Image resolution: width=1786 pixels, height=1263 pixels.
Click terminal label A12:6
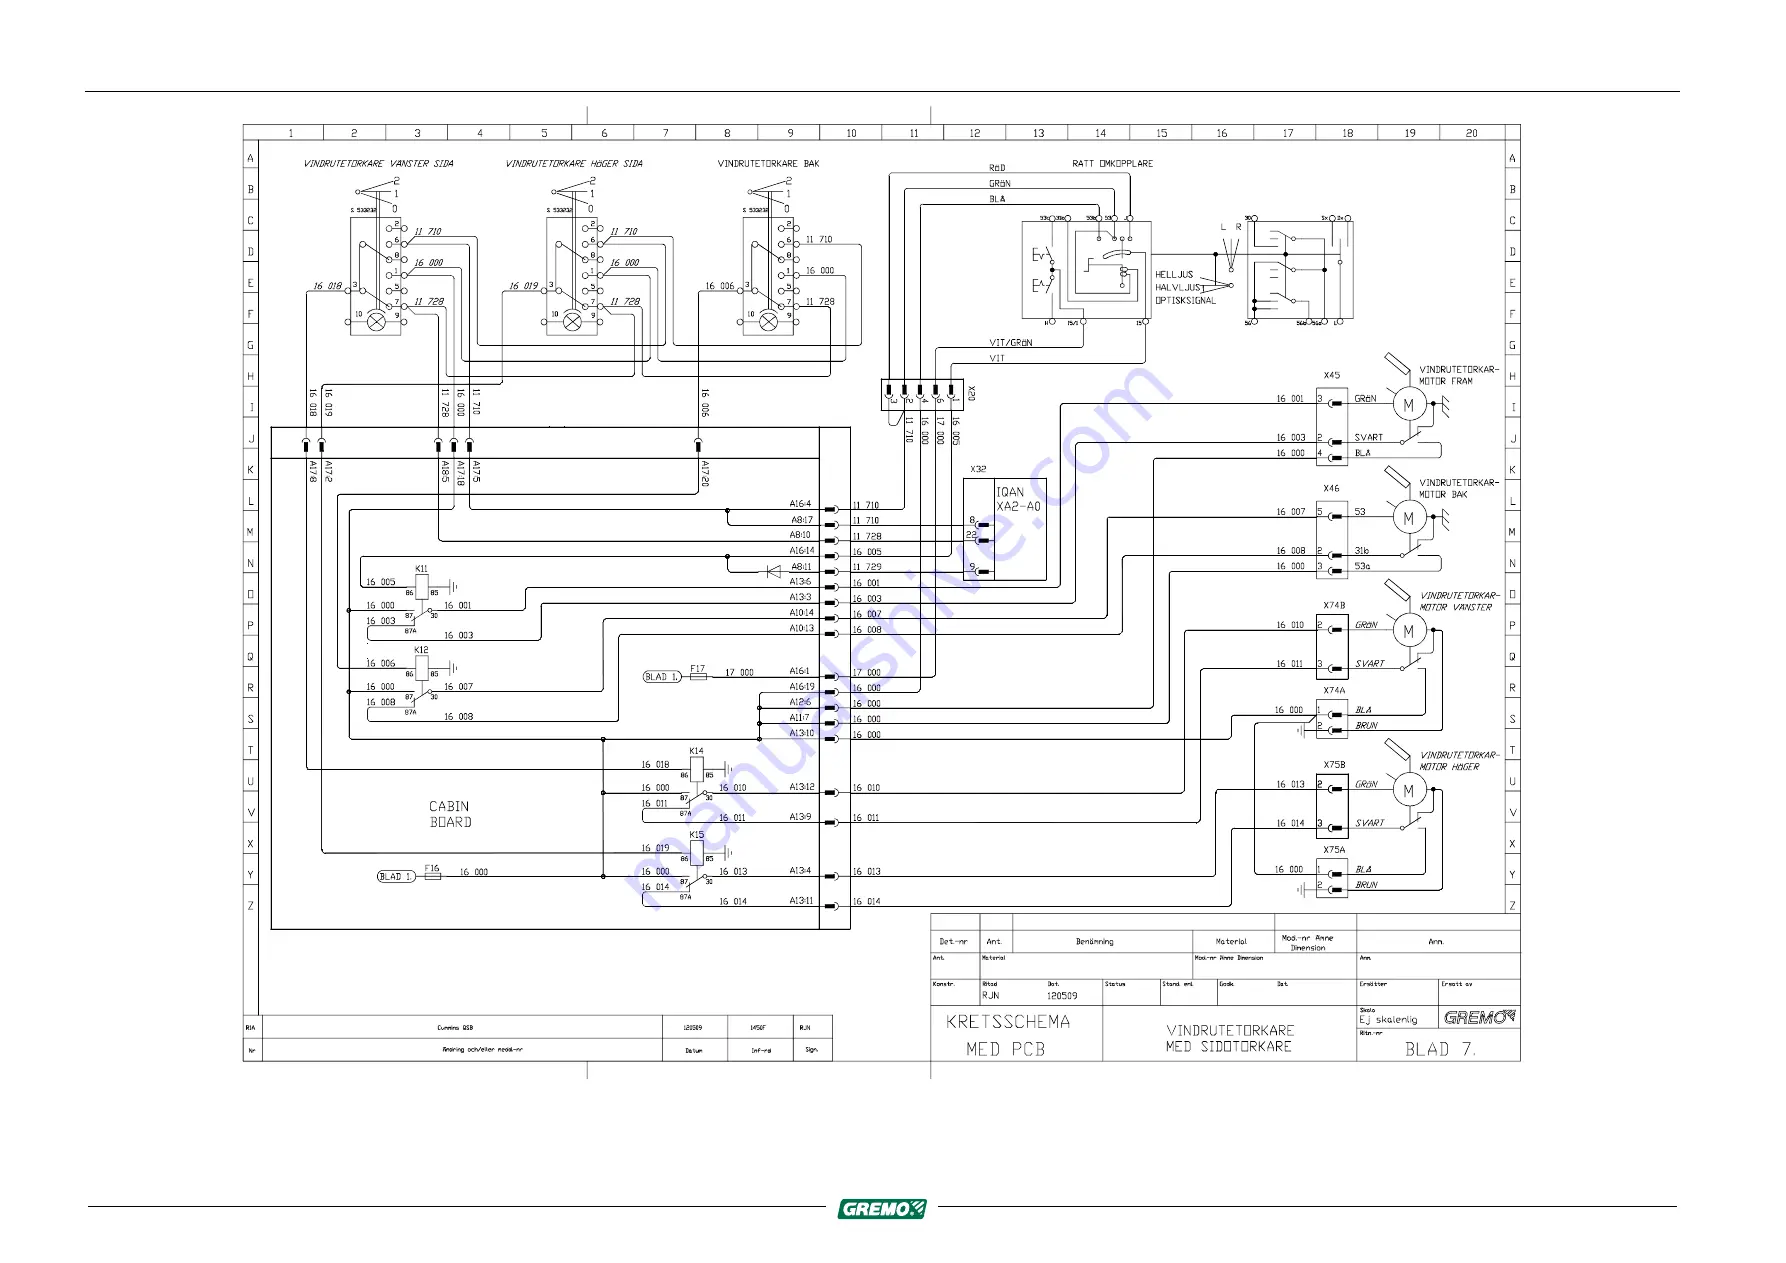[x=801, y=702]
